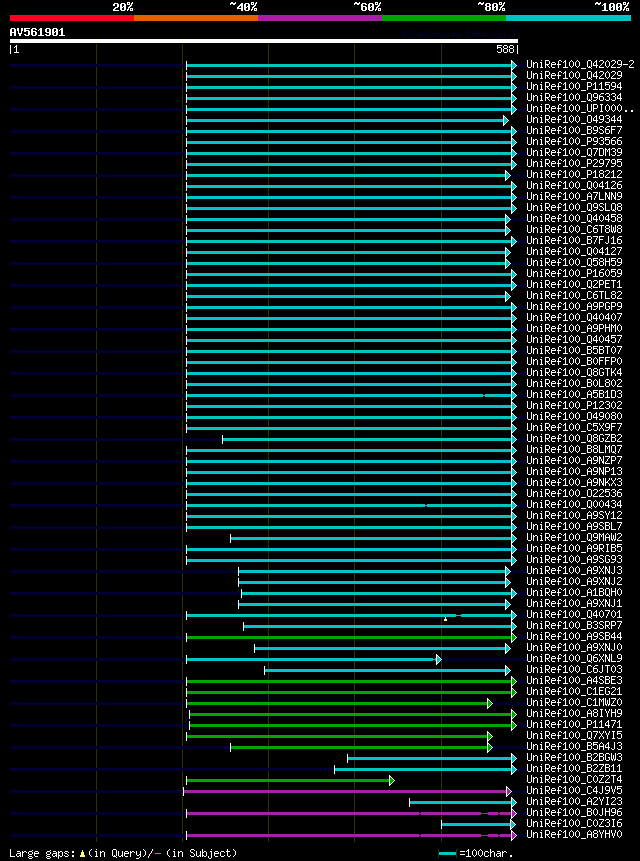Open the truncated UniRef100_UPI000.. hit
Viewport: 640px width, 861px height.
tap(580, 109)
